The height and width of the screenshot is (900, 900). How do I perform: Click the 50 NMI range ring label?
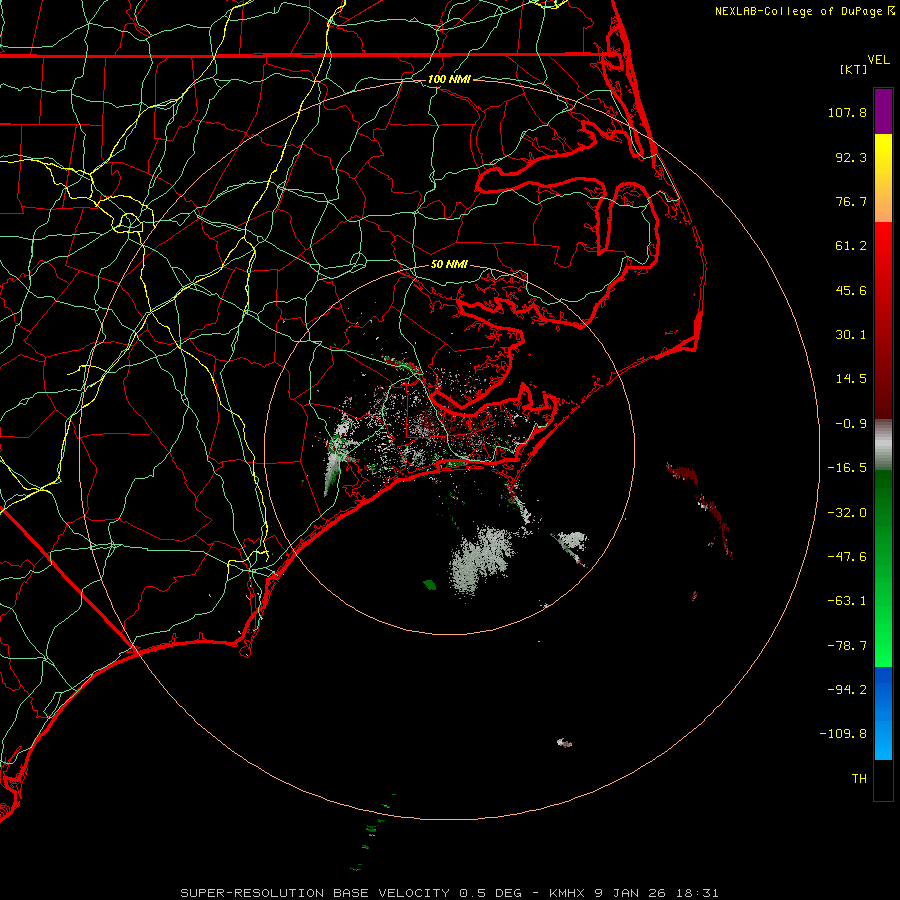point(449,264)
